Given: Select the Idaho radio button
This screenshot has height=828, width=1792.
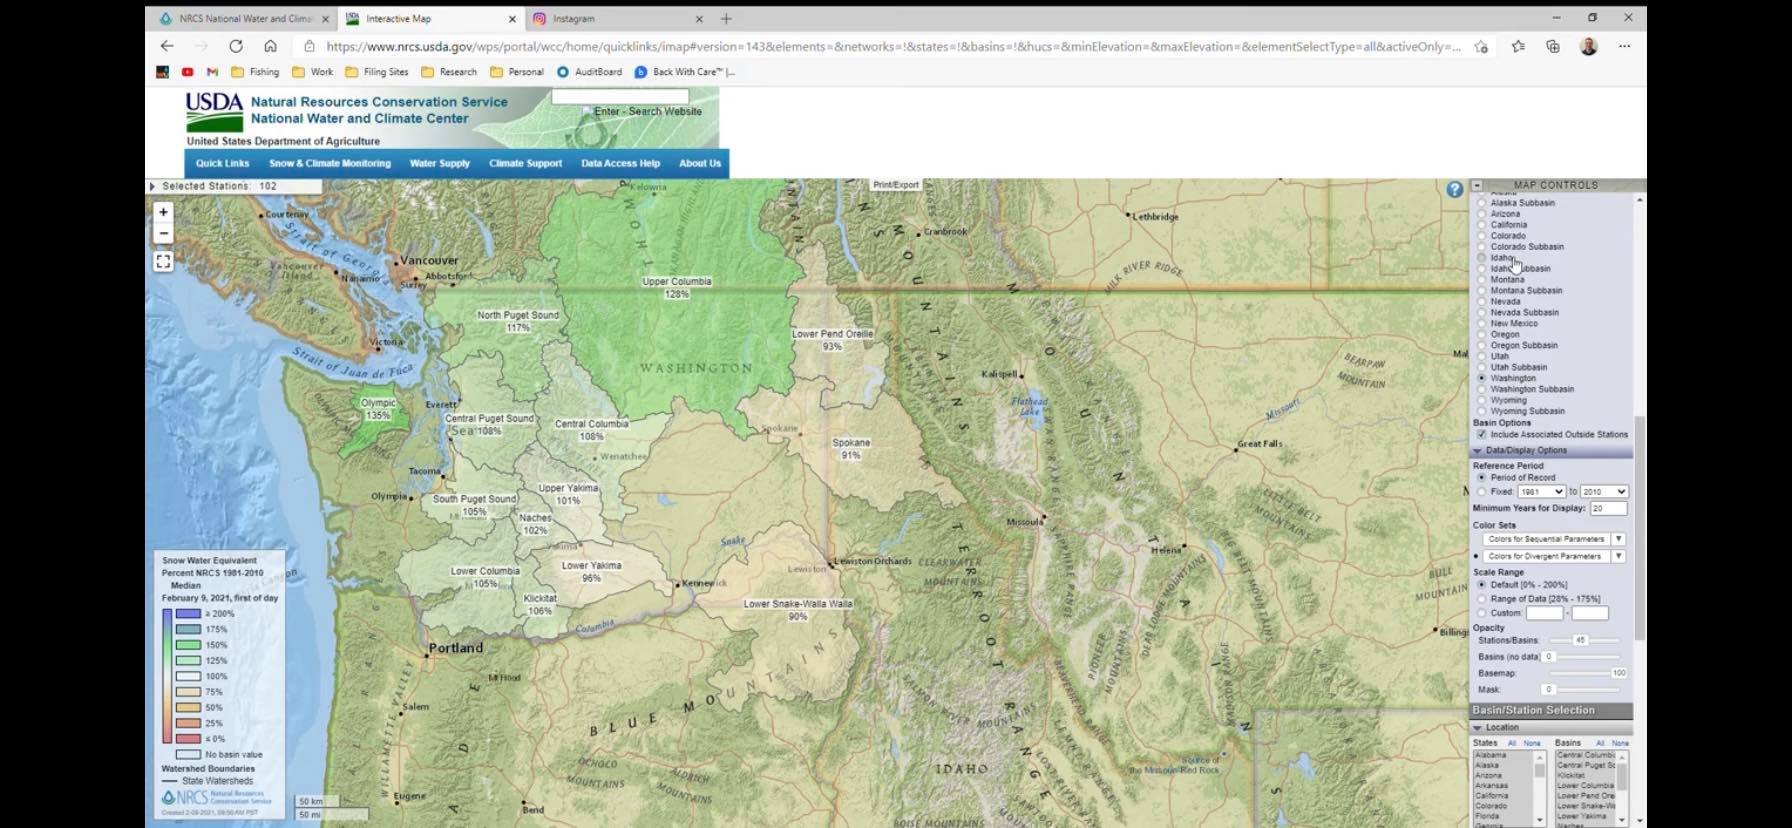Looking at the screenshot, I should (1482, 258).
